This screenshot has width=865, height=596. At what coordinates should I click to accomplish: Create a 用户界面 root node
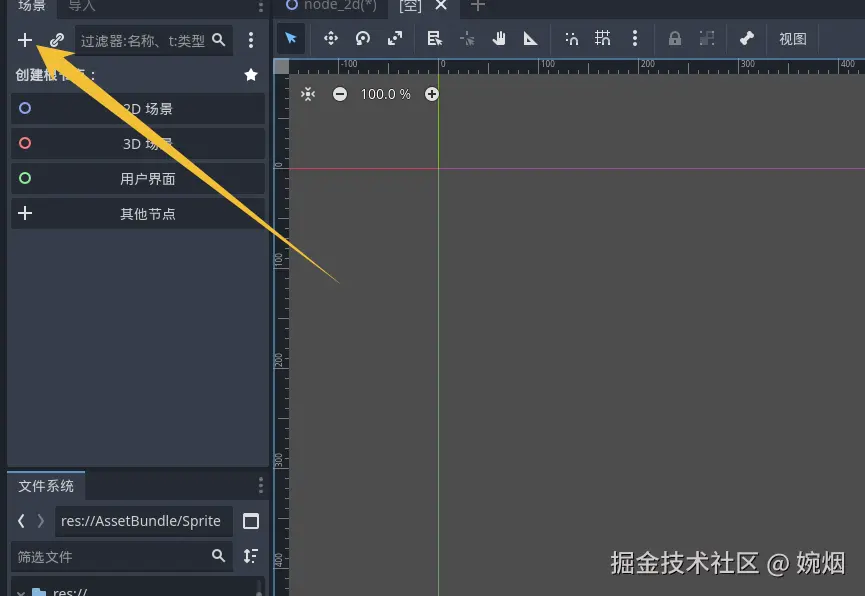click(x=138, y=179)
